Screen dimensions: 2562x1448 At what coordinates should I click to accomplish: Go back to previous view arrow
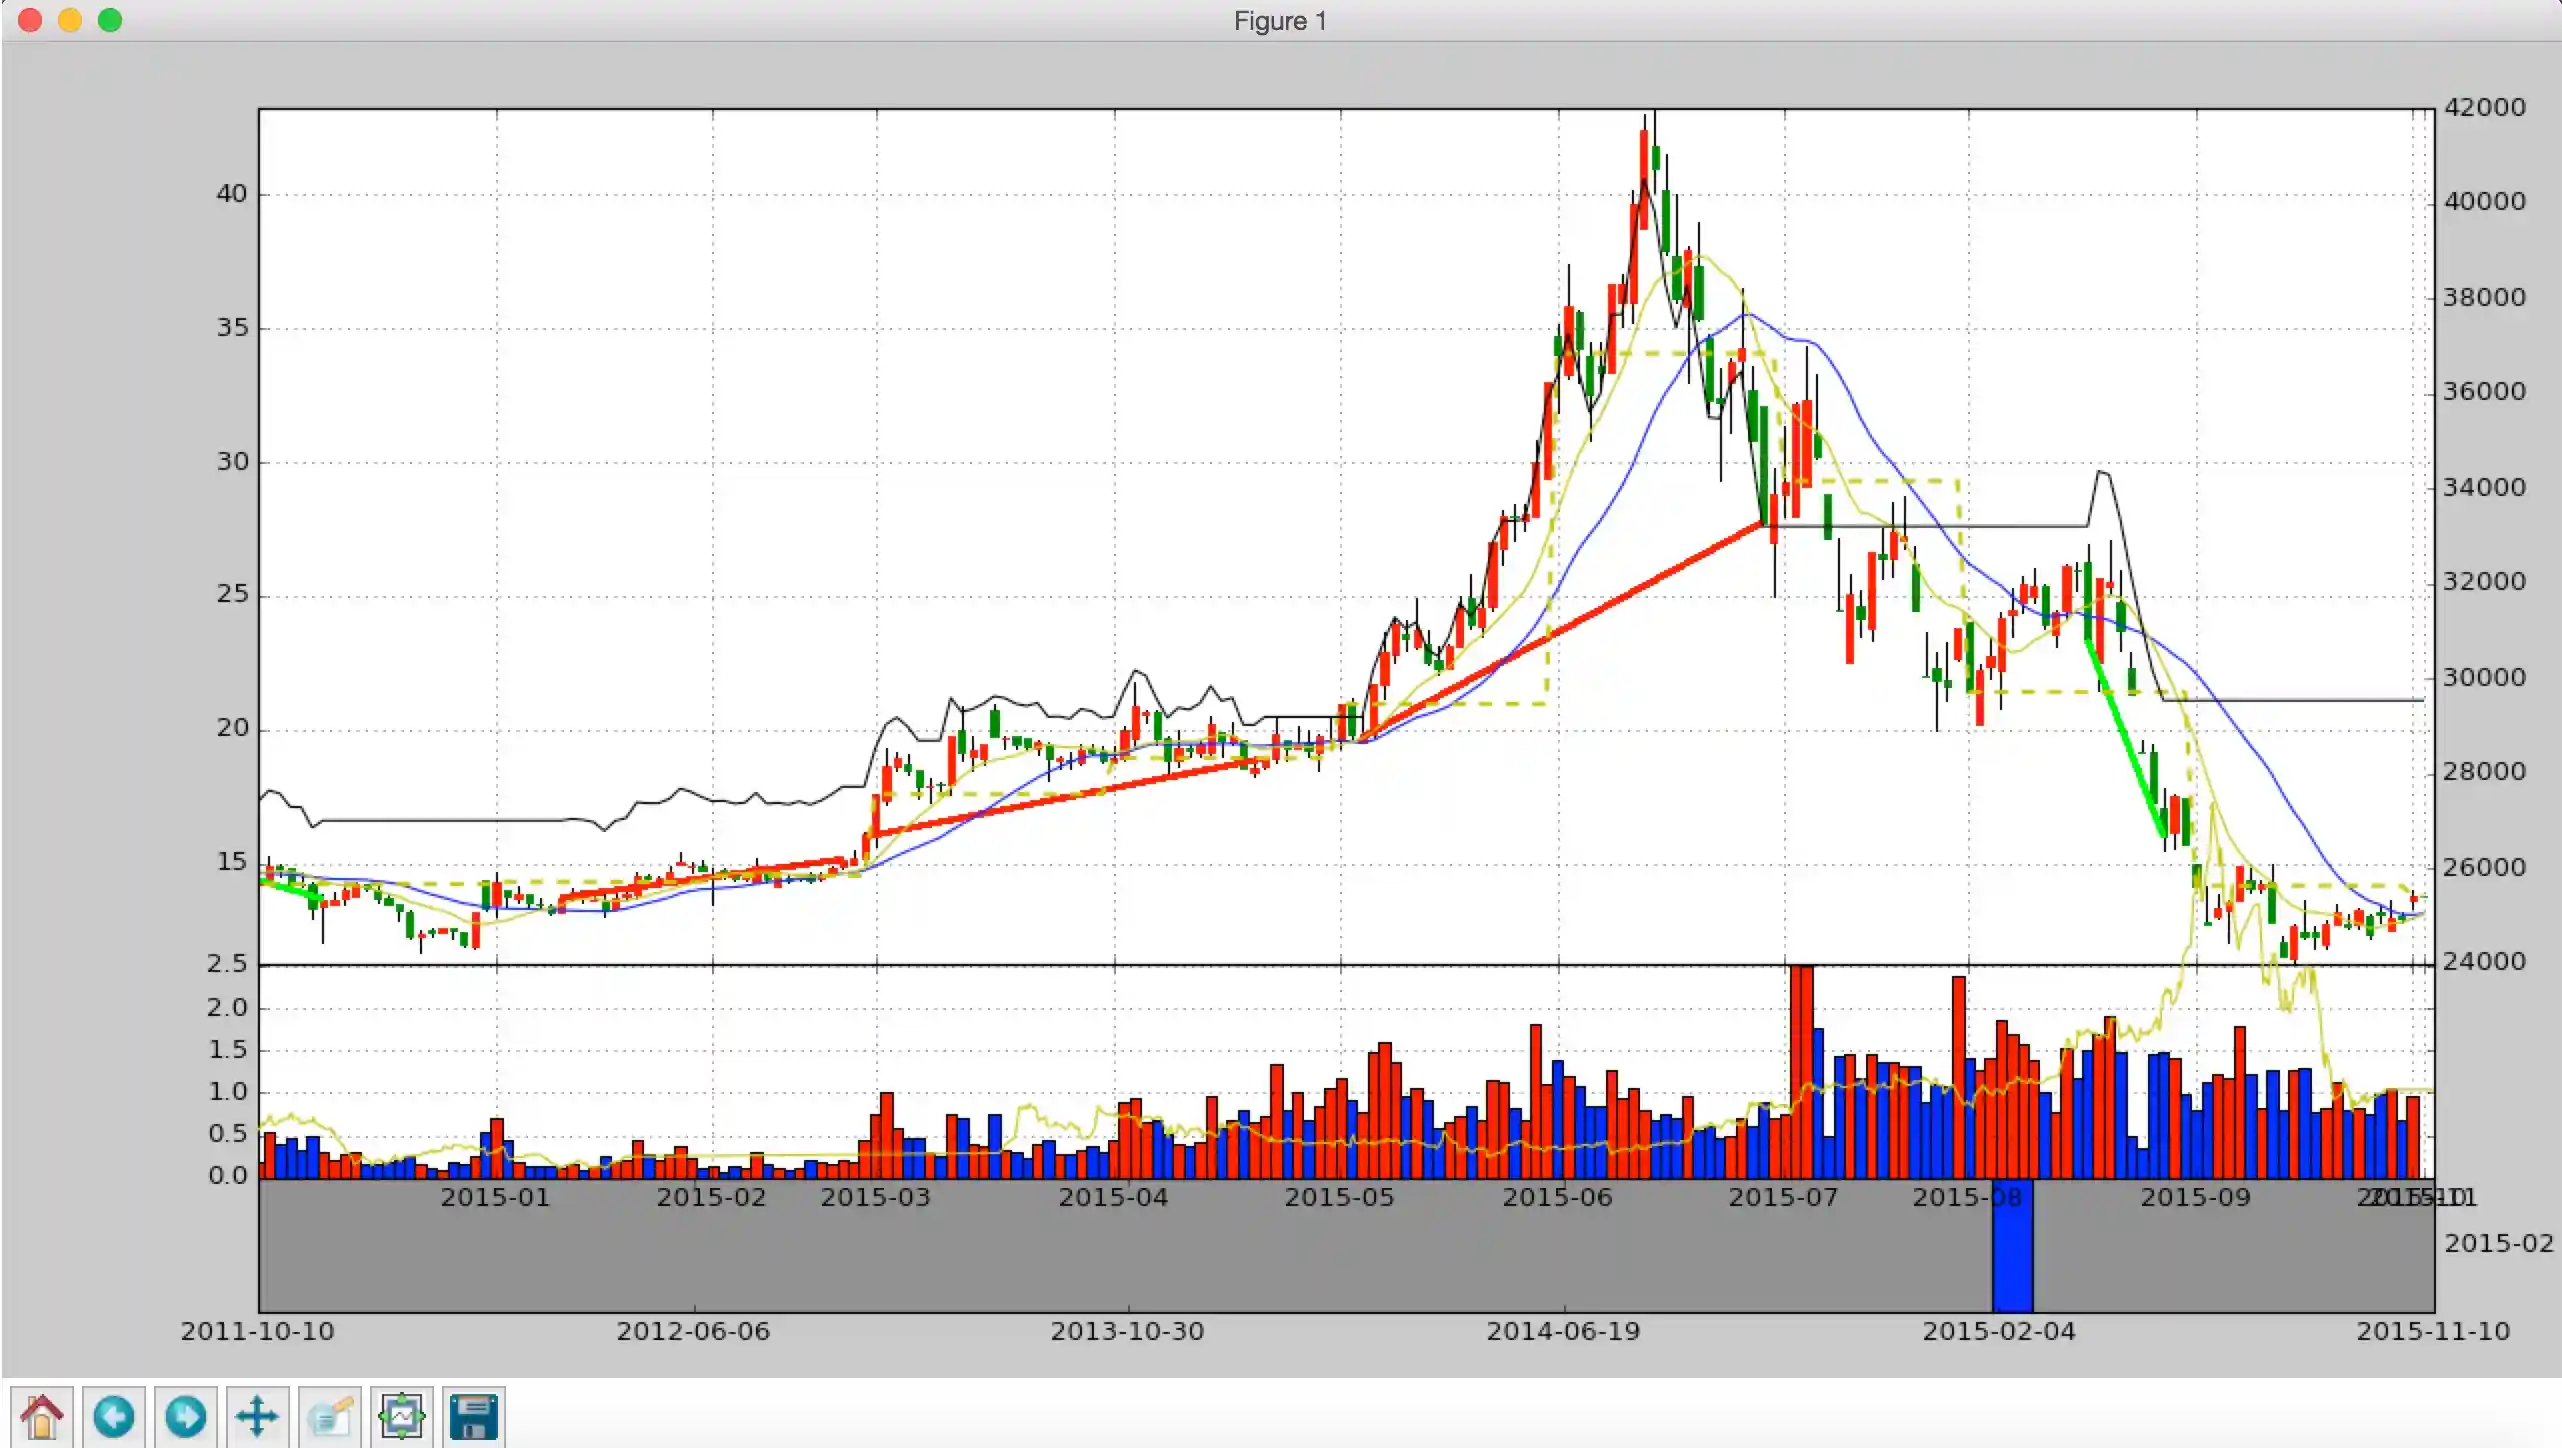click(x=113, y=1416)
